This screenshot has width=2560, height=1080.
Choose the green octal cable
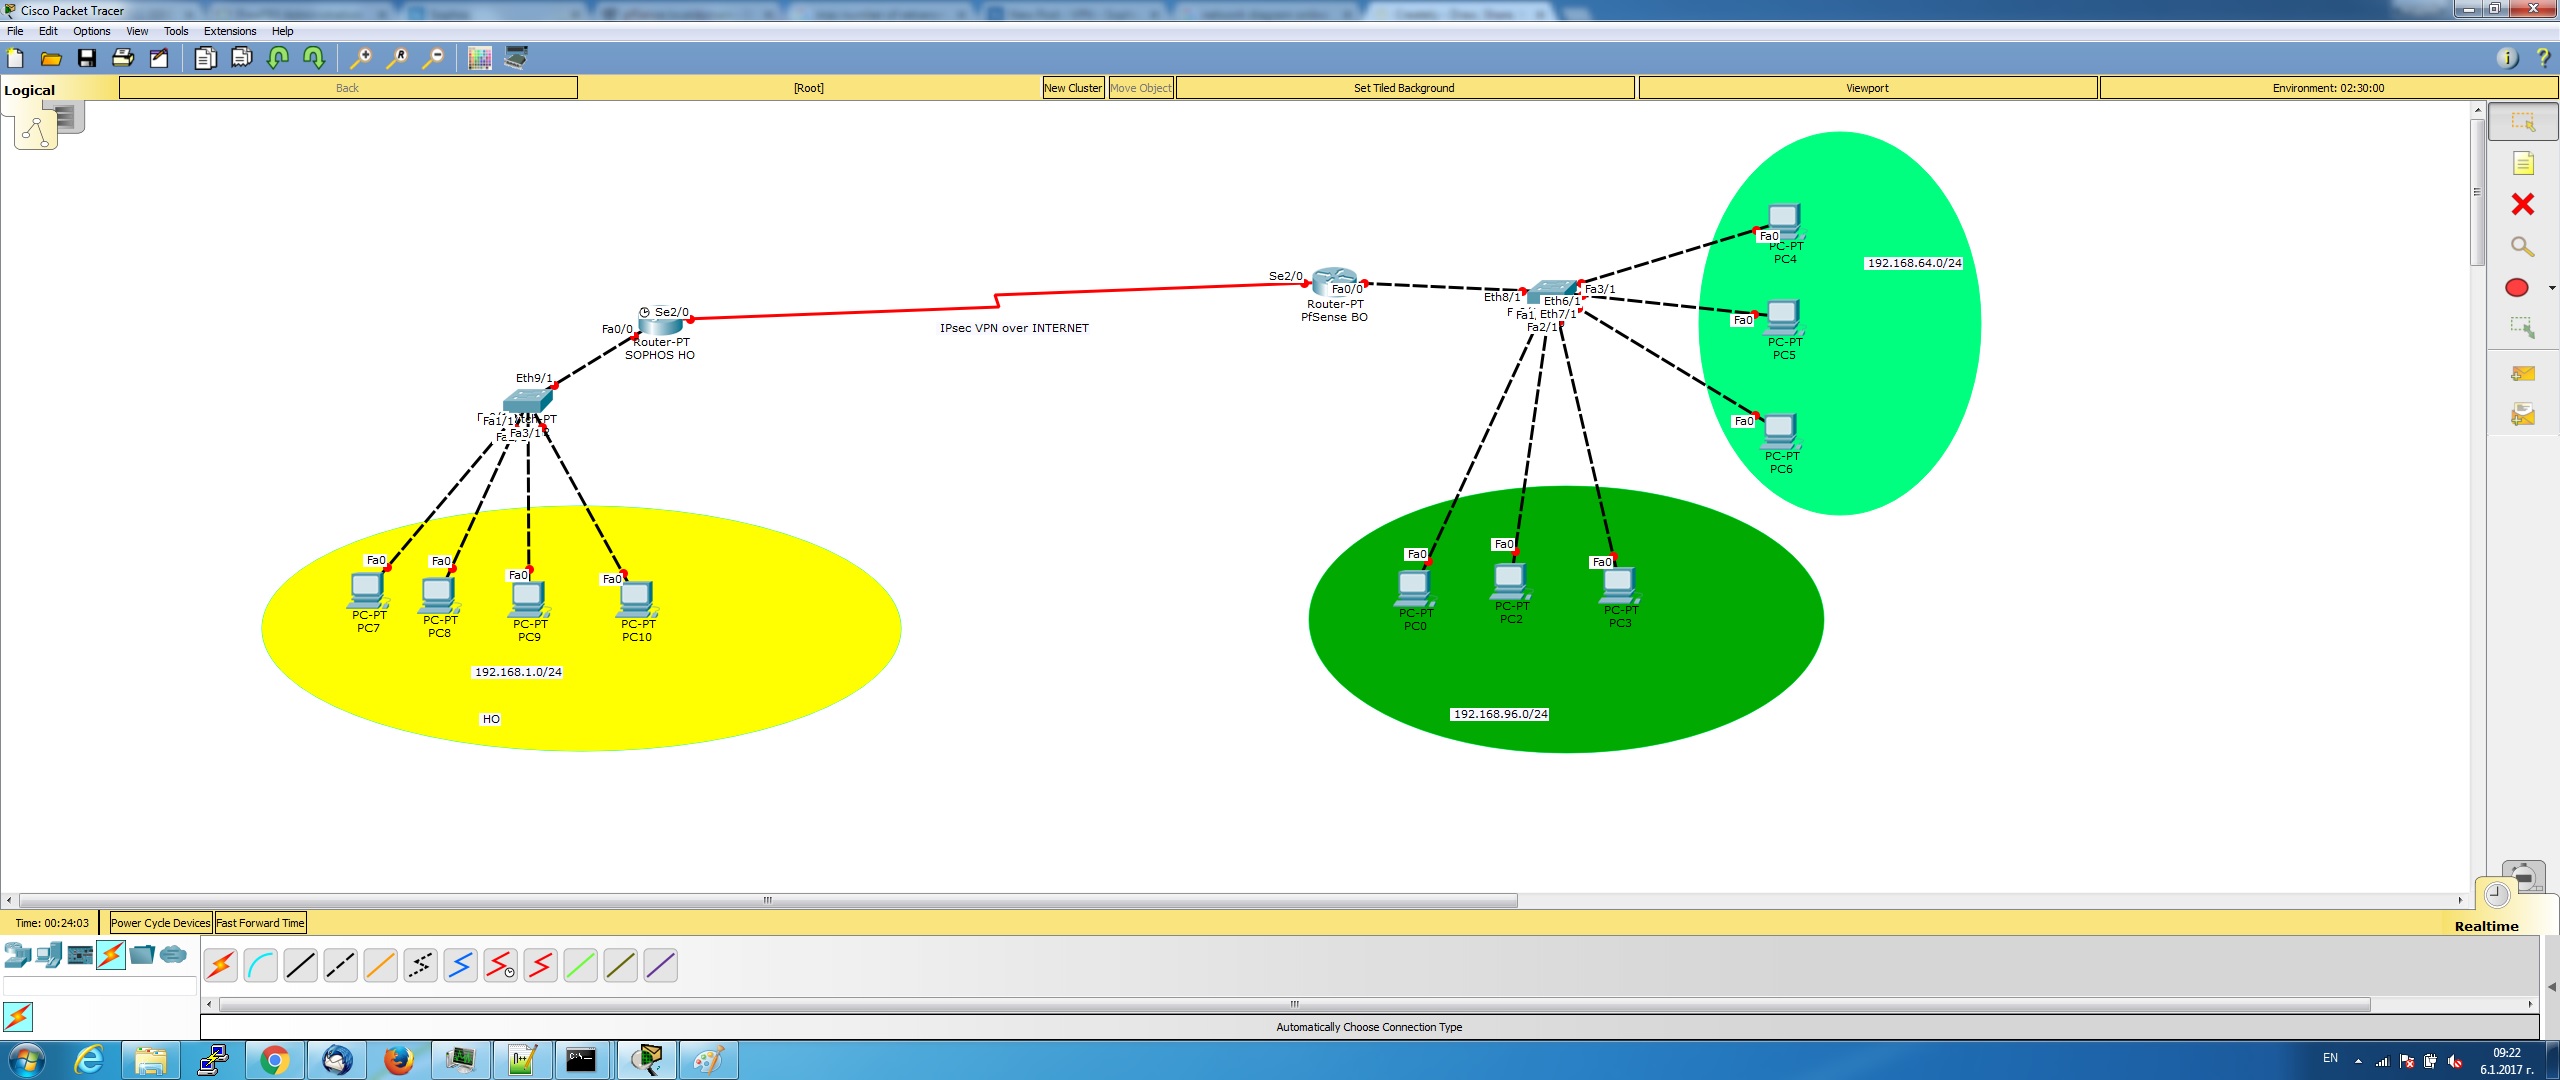click(581, 965)
